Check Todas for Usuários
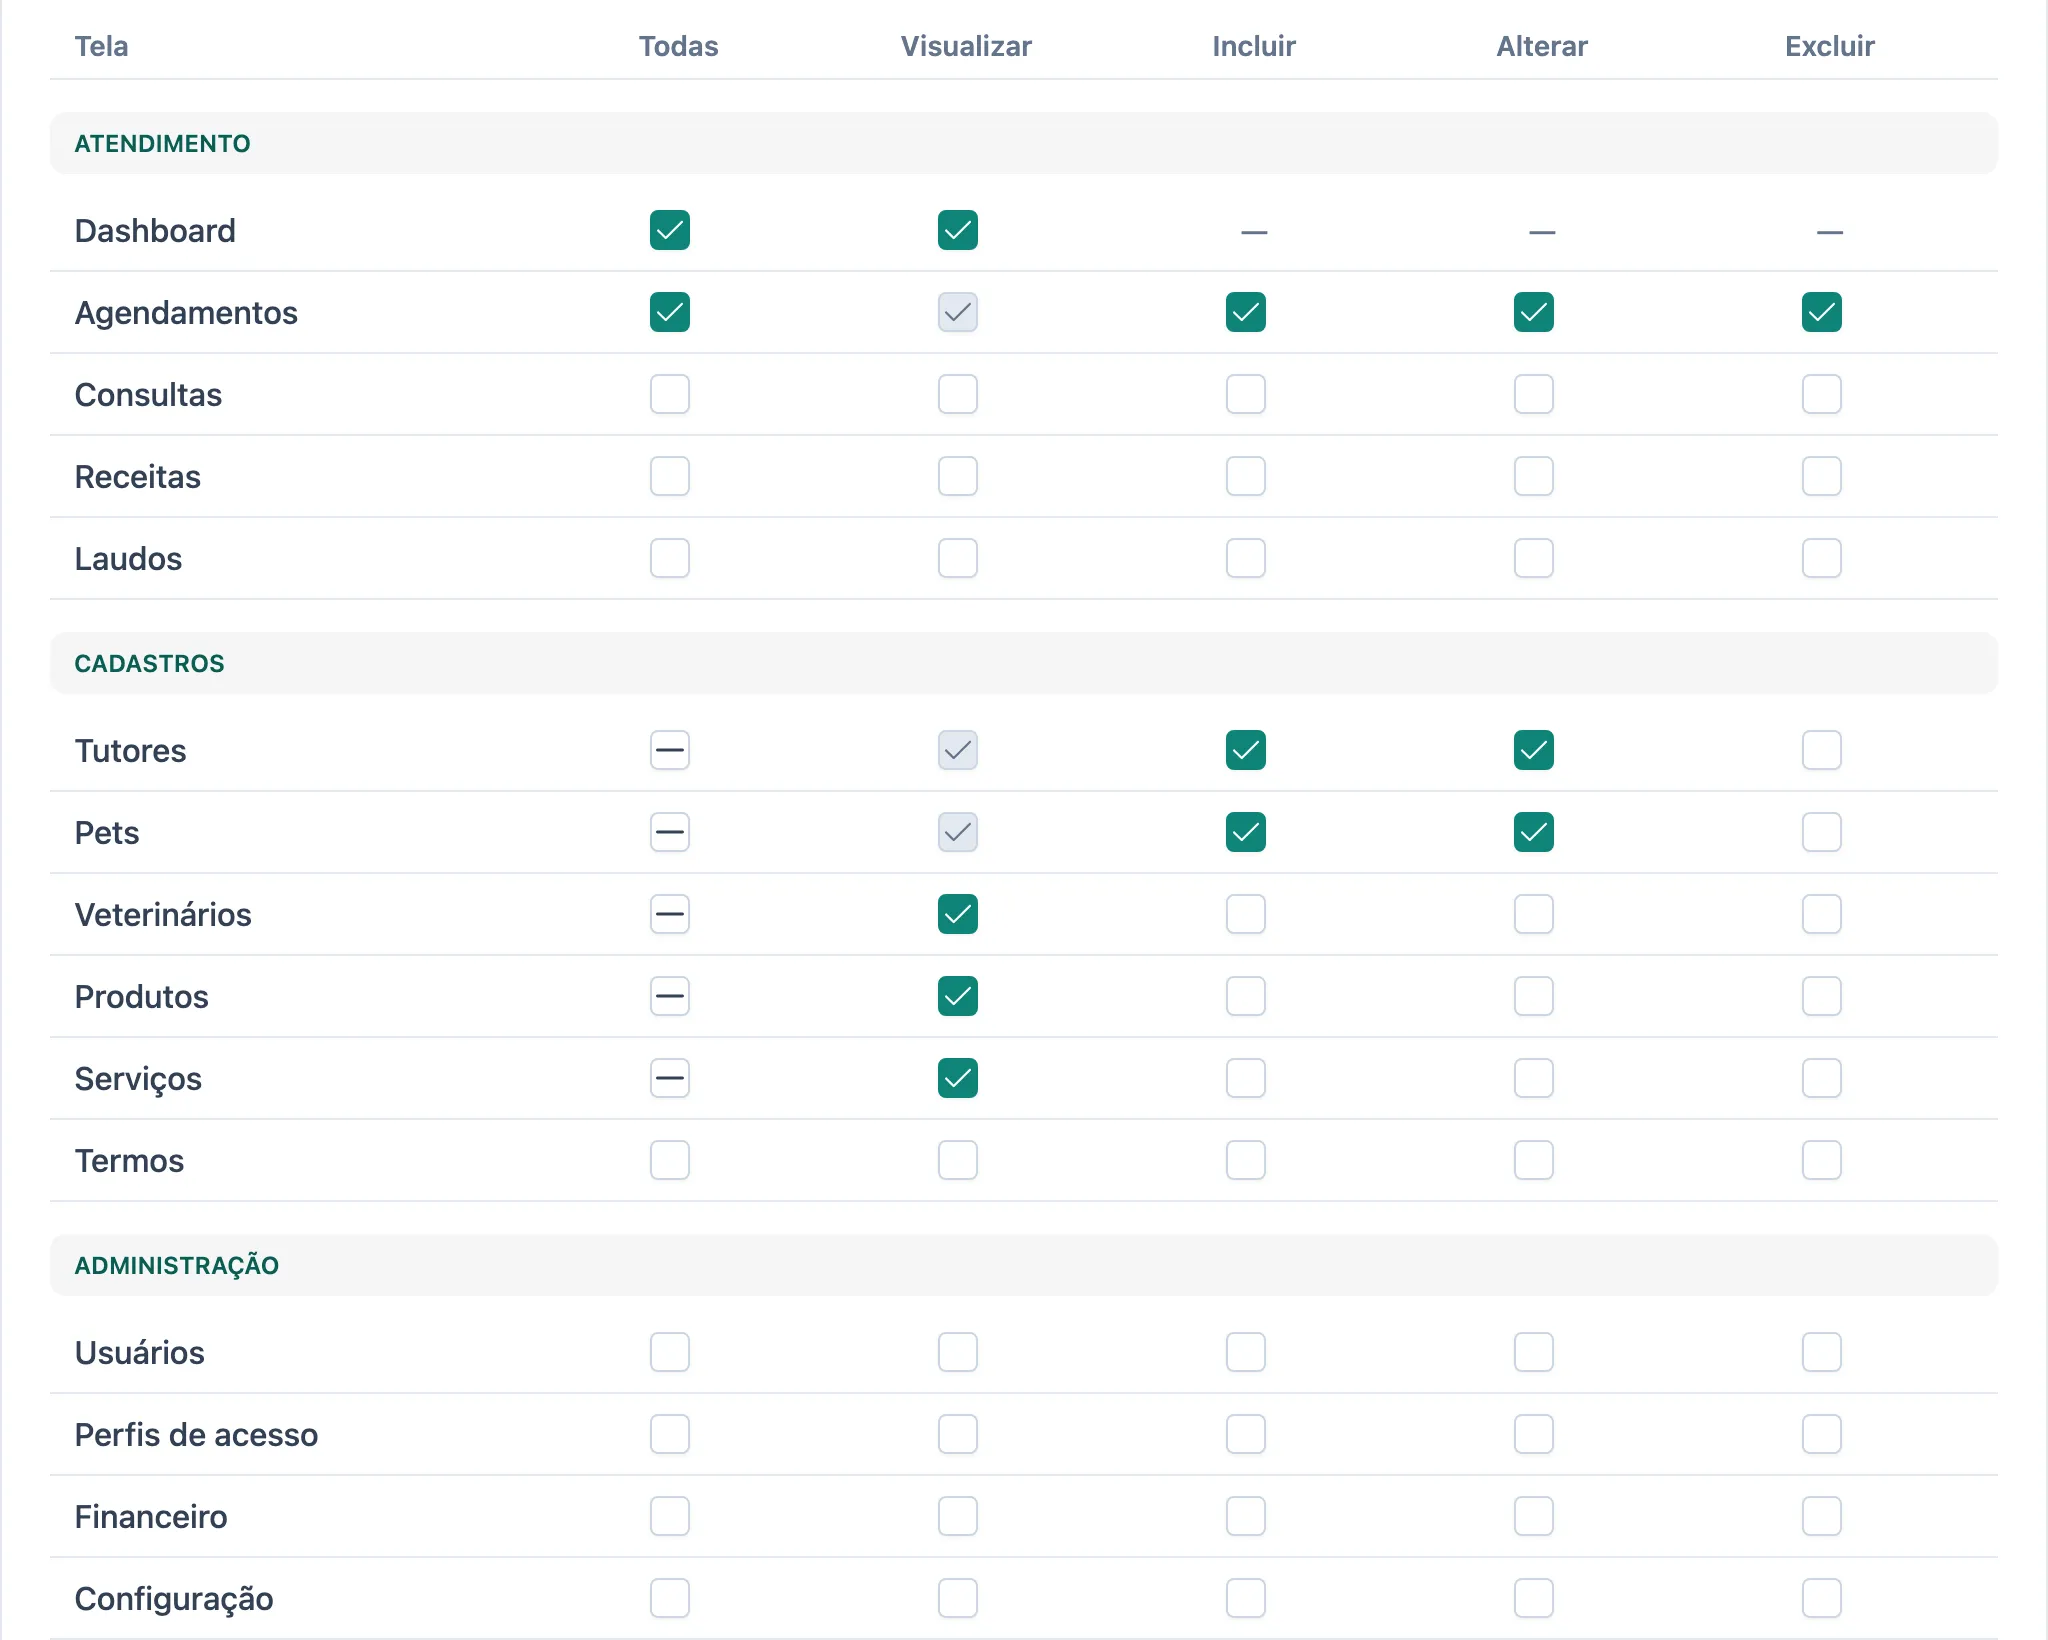 tap(670, 1352)
